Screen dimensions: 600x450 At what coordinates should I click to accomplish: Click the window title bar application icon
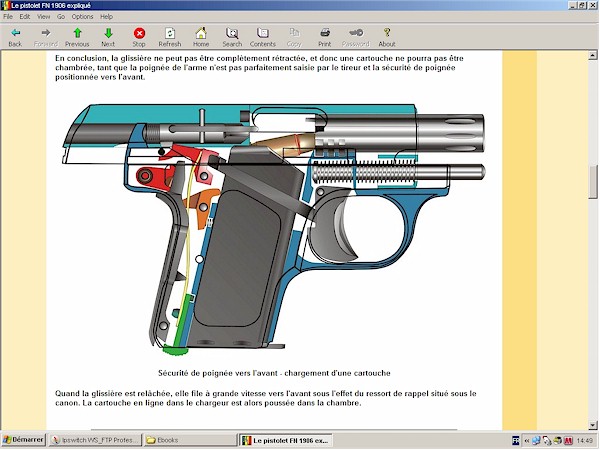coord(5,5)
